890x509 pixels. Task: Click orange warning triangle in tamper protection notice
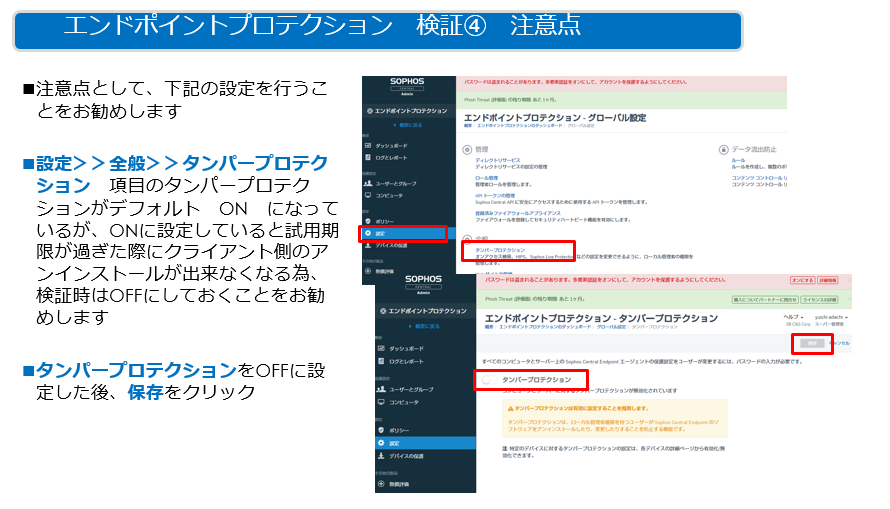510,408
